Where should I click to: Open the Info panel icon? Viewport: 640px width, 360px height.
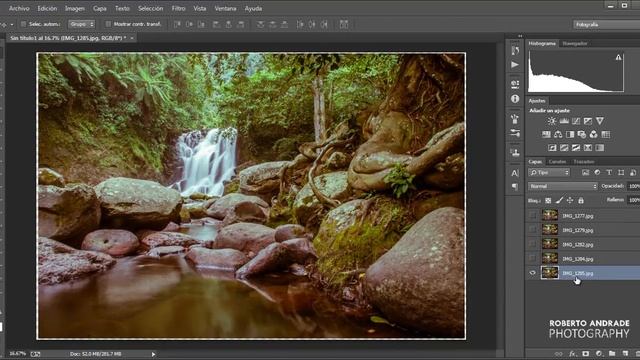click(515, 99)
